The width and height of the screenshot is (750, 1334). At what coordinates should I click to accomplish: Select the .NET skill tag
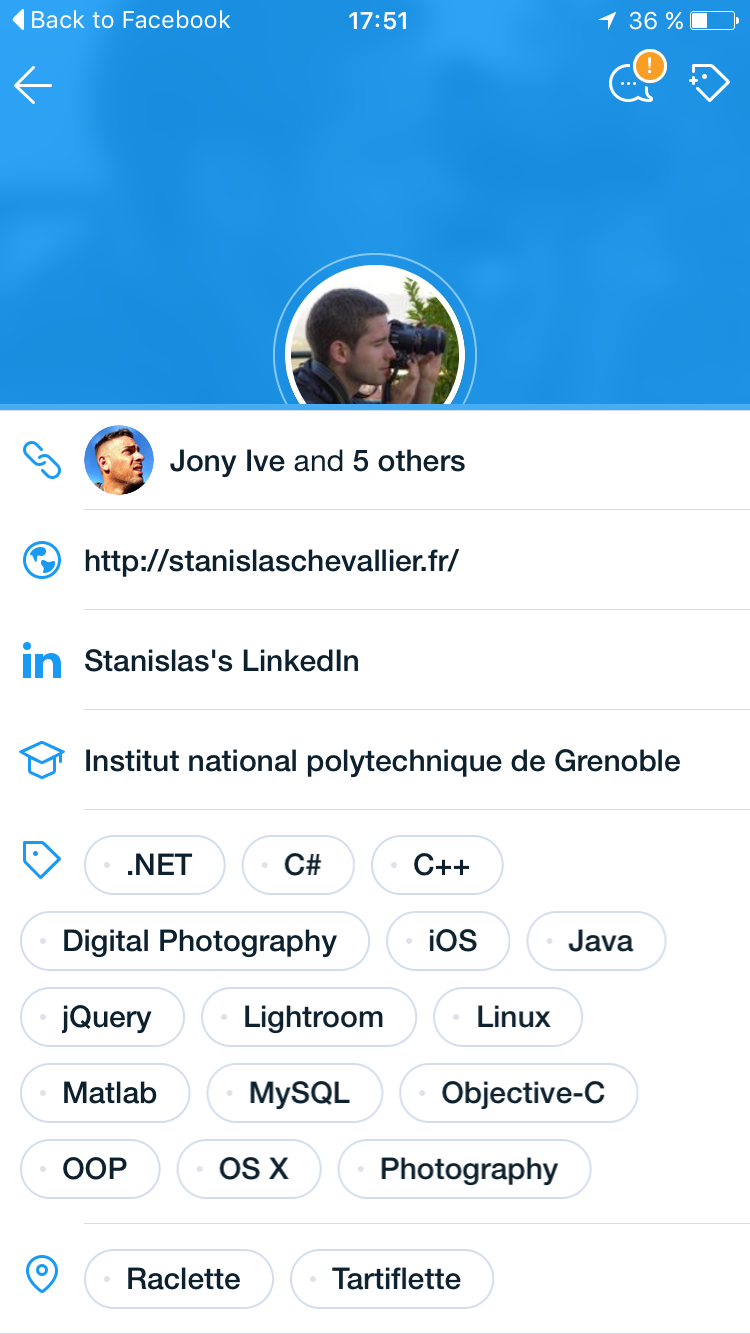(155, 865)
